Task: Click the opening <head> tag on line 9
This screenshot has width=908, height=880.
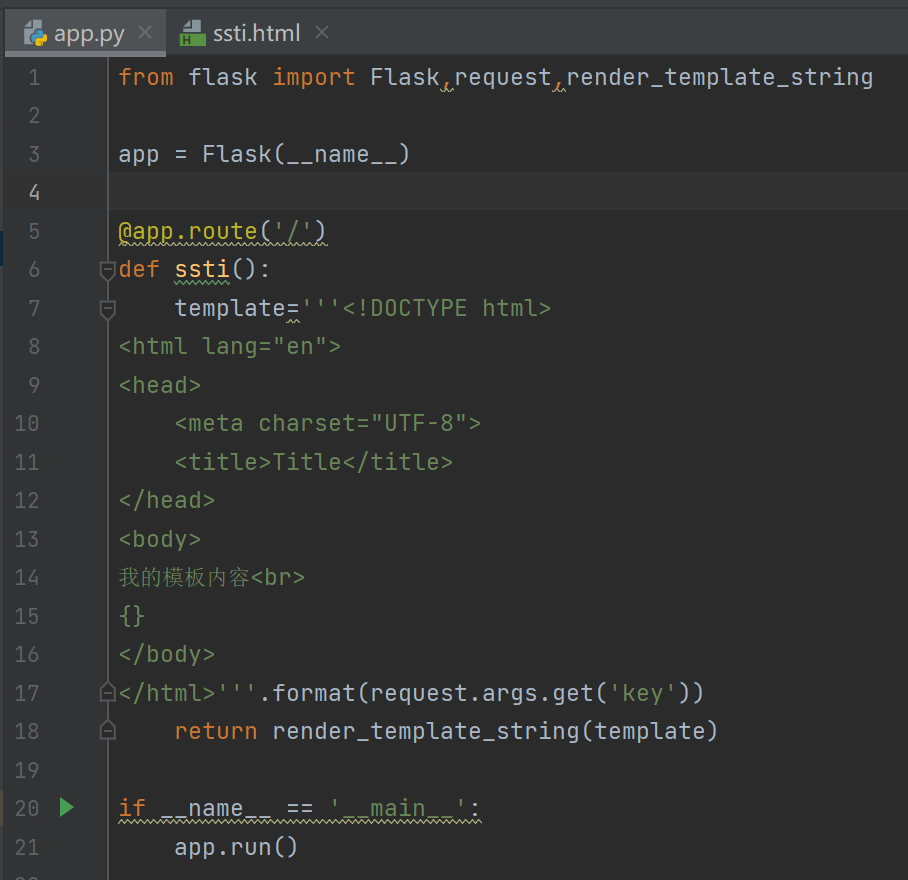Action: pos(160,386)
